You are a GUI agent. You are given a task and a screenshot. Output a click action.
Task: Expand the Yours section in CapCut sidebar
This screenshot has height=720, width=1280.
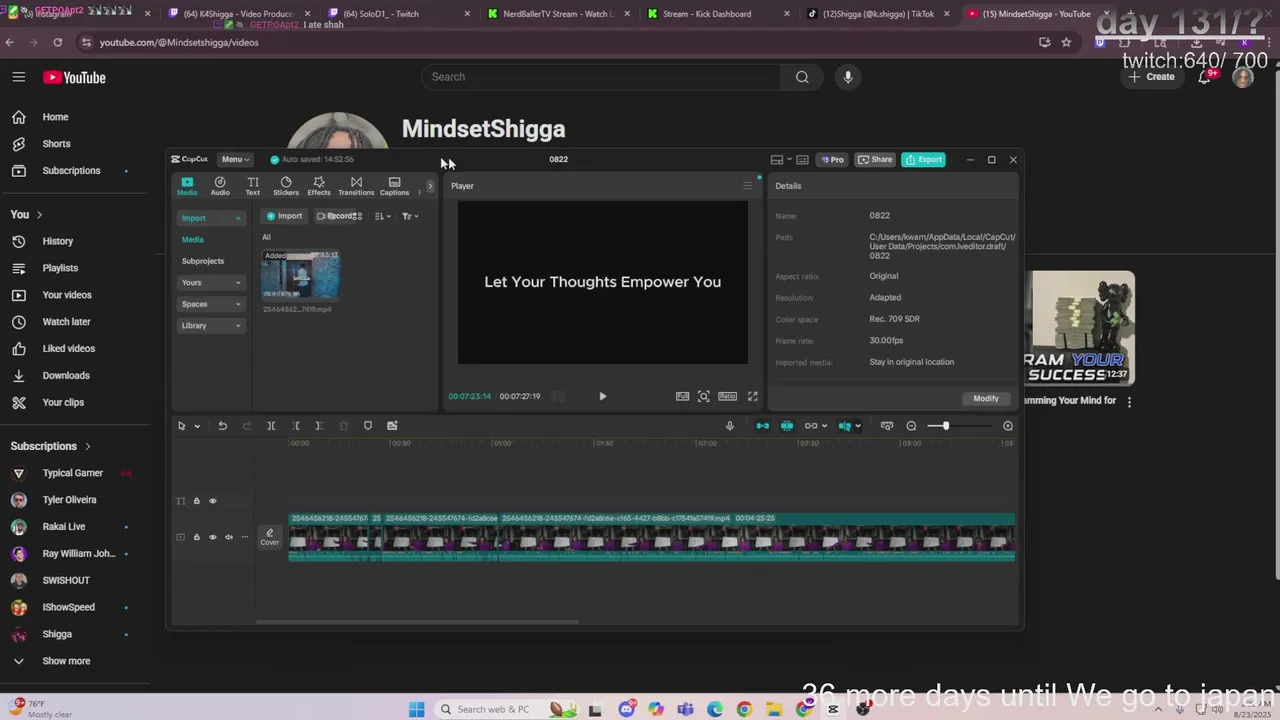click(x=210, y=282)
